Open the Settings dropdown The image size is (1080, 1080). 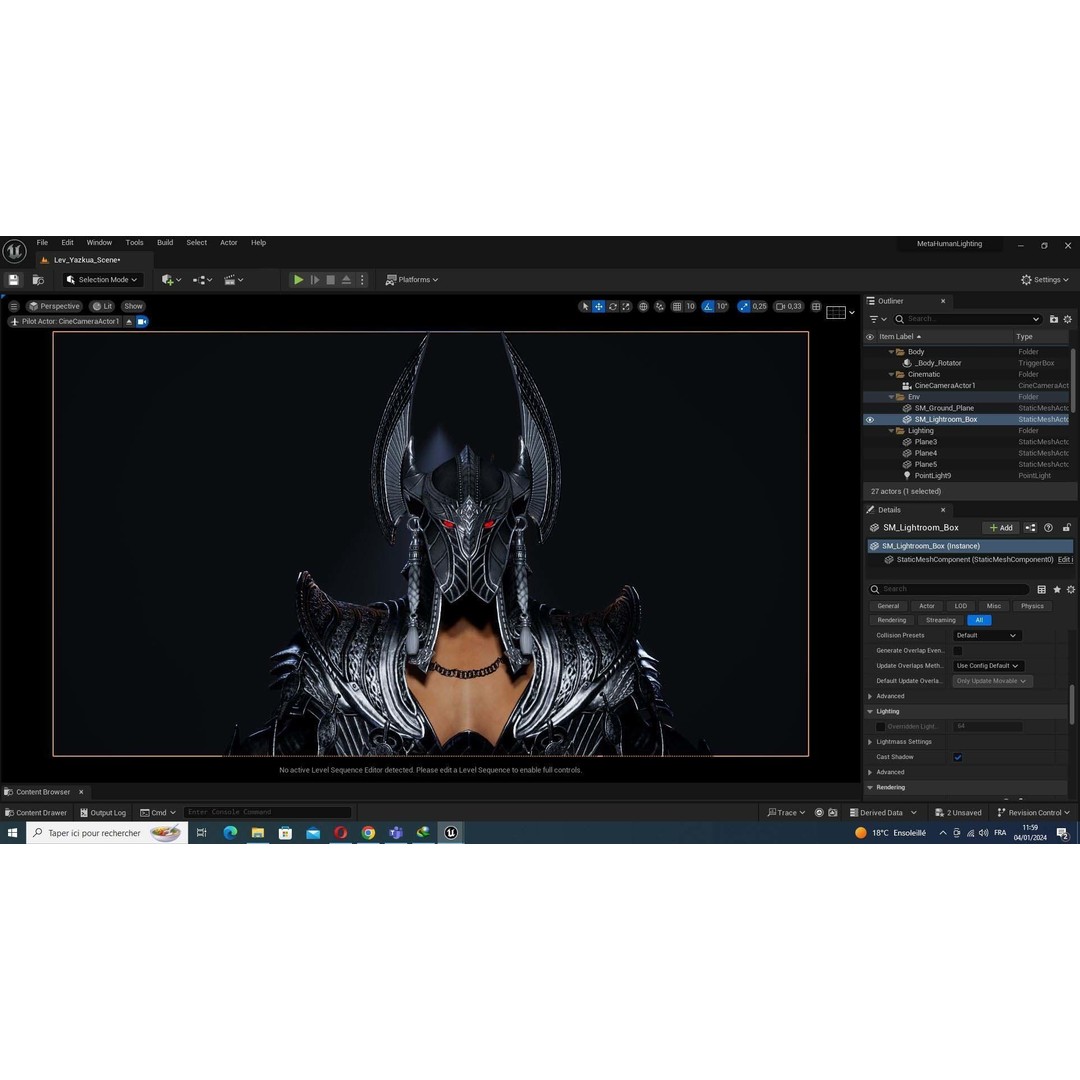coord(1045,280)
